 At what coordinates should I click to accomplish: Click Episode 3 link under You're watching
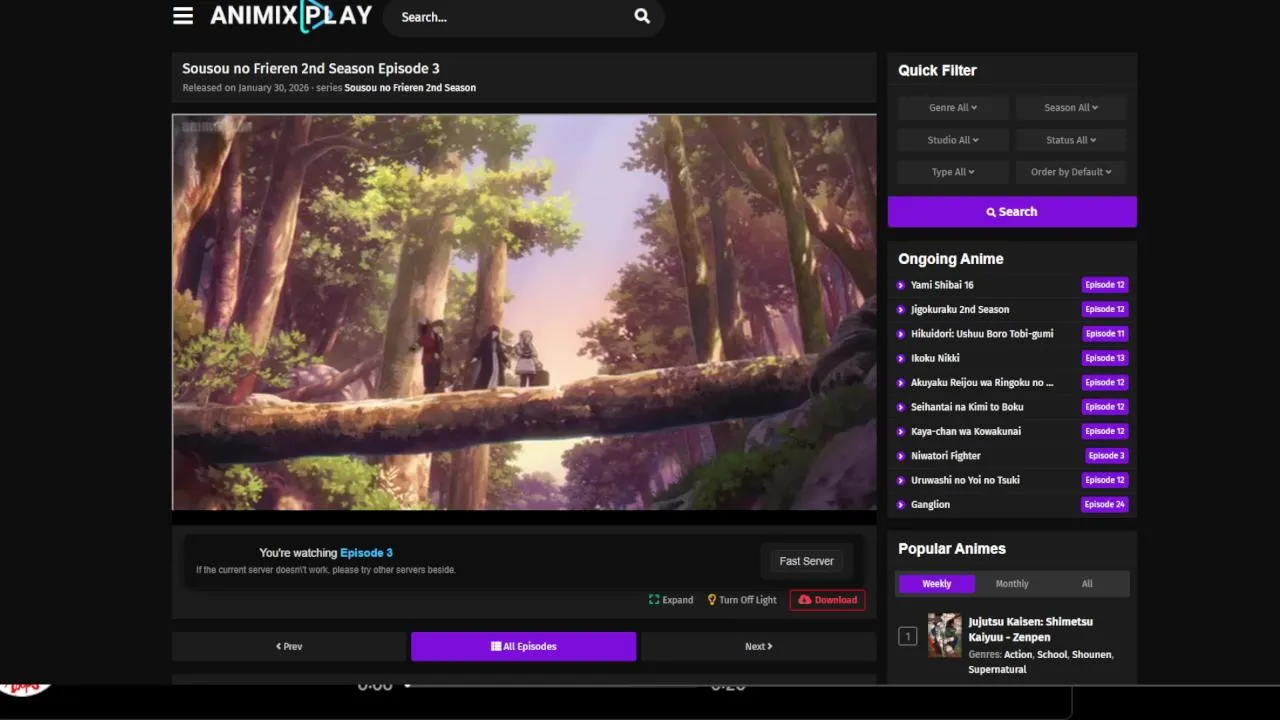tap(366, 553)
